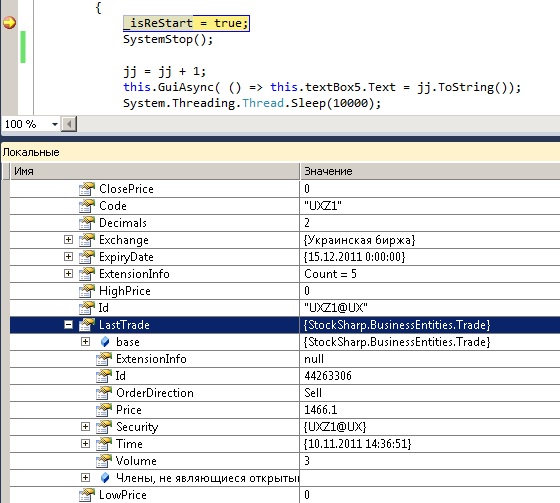Click the Code property icon
Screen dimensions: 560x503
(87, 206)
